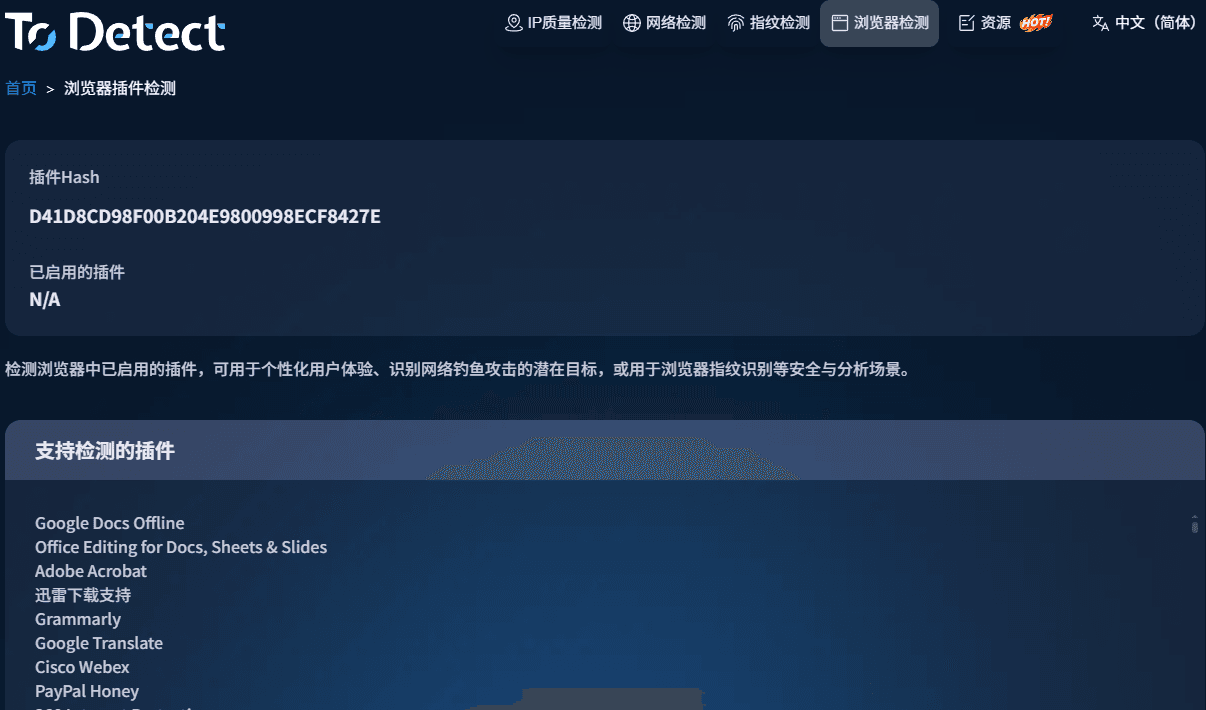The image size is (1206, 710).
Task: Click PayPal Honey in the plugin list
Action: pos(87,691)
